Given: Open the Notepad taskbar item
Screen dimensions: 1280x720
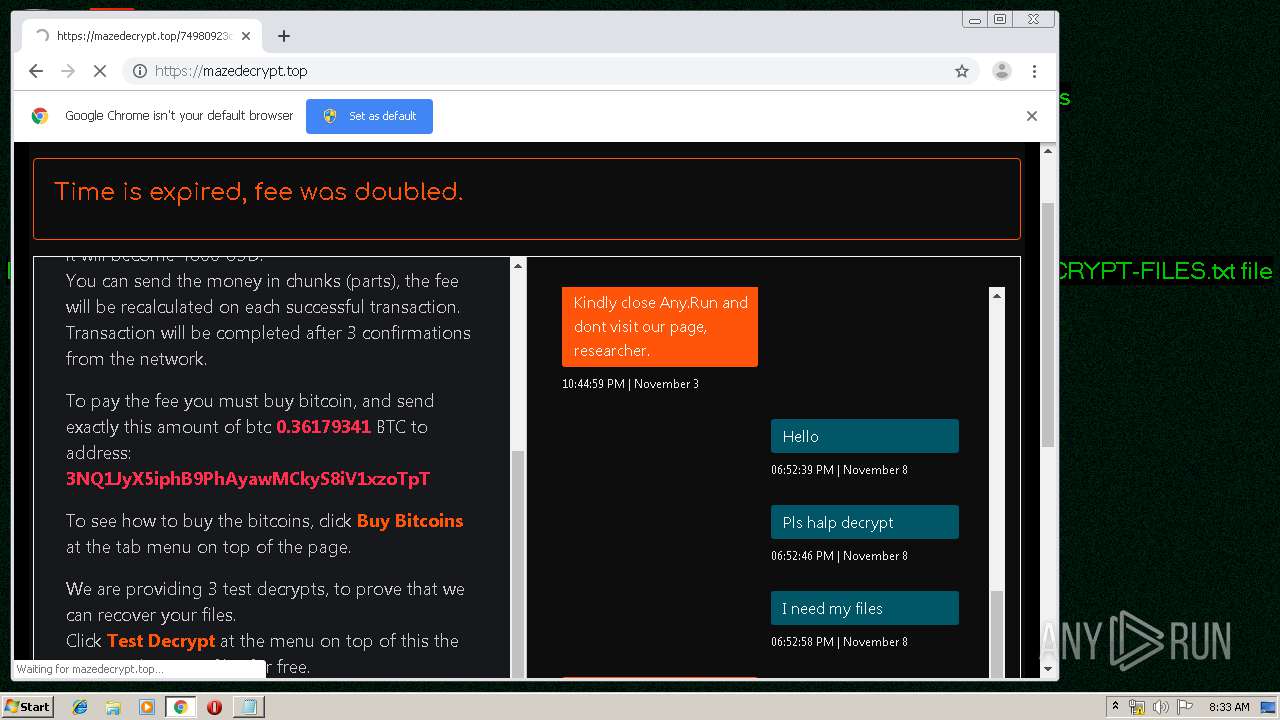Looking at the screenshot, I should point(248,707).
